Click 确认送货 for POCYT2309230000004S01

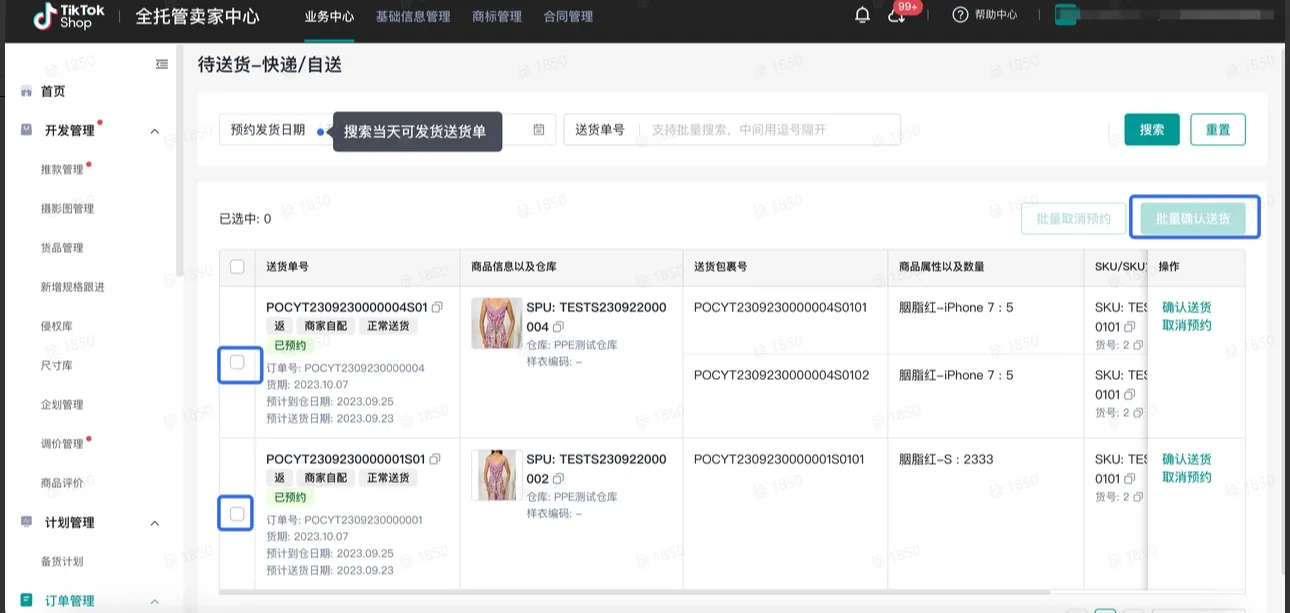[x=1187, y=307]
